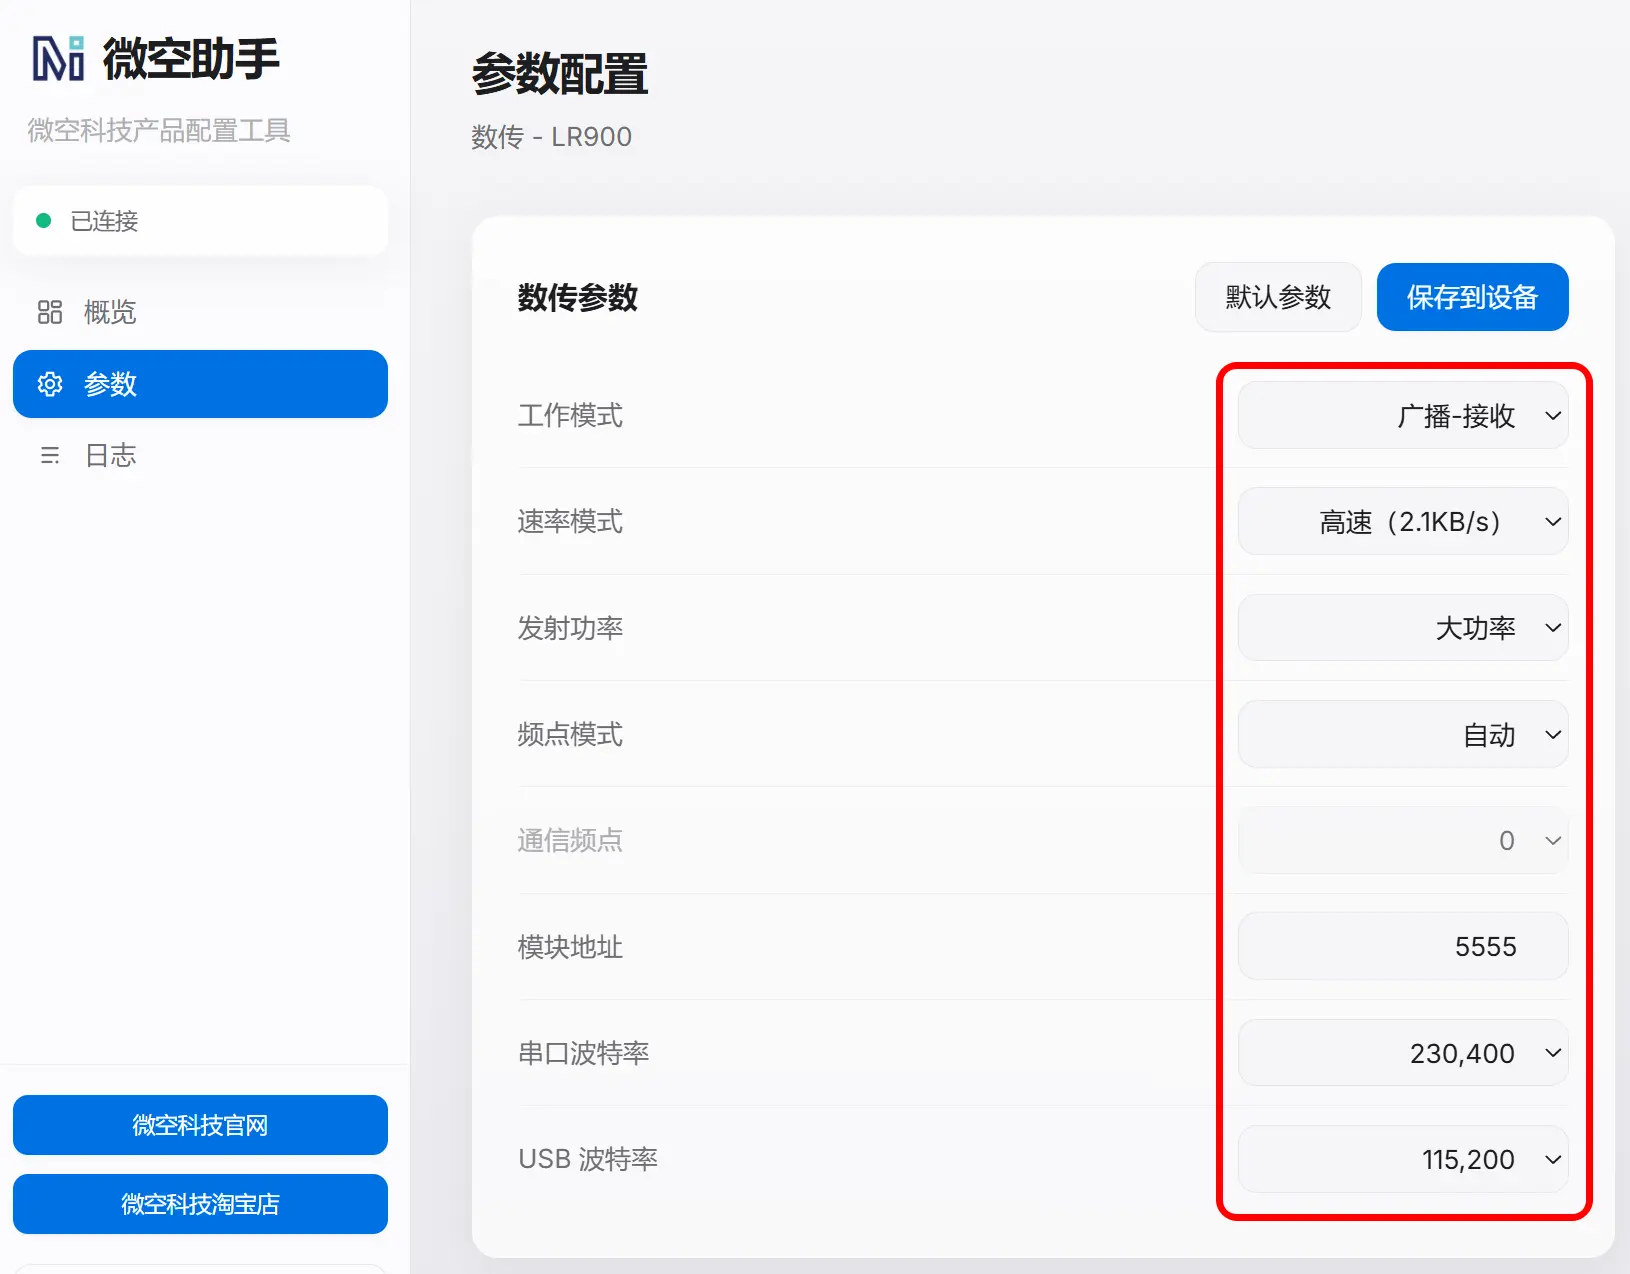The image size is (1630, 1274).
Task: Click the 微空助手 logo icon
Action: (59, 58)
